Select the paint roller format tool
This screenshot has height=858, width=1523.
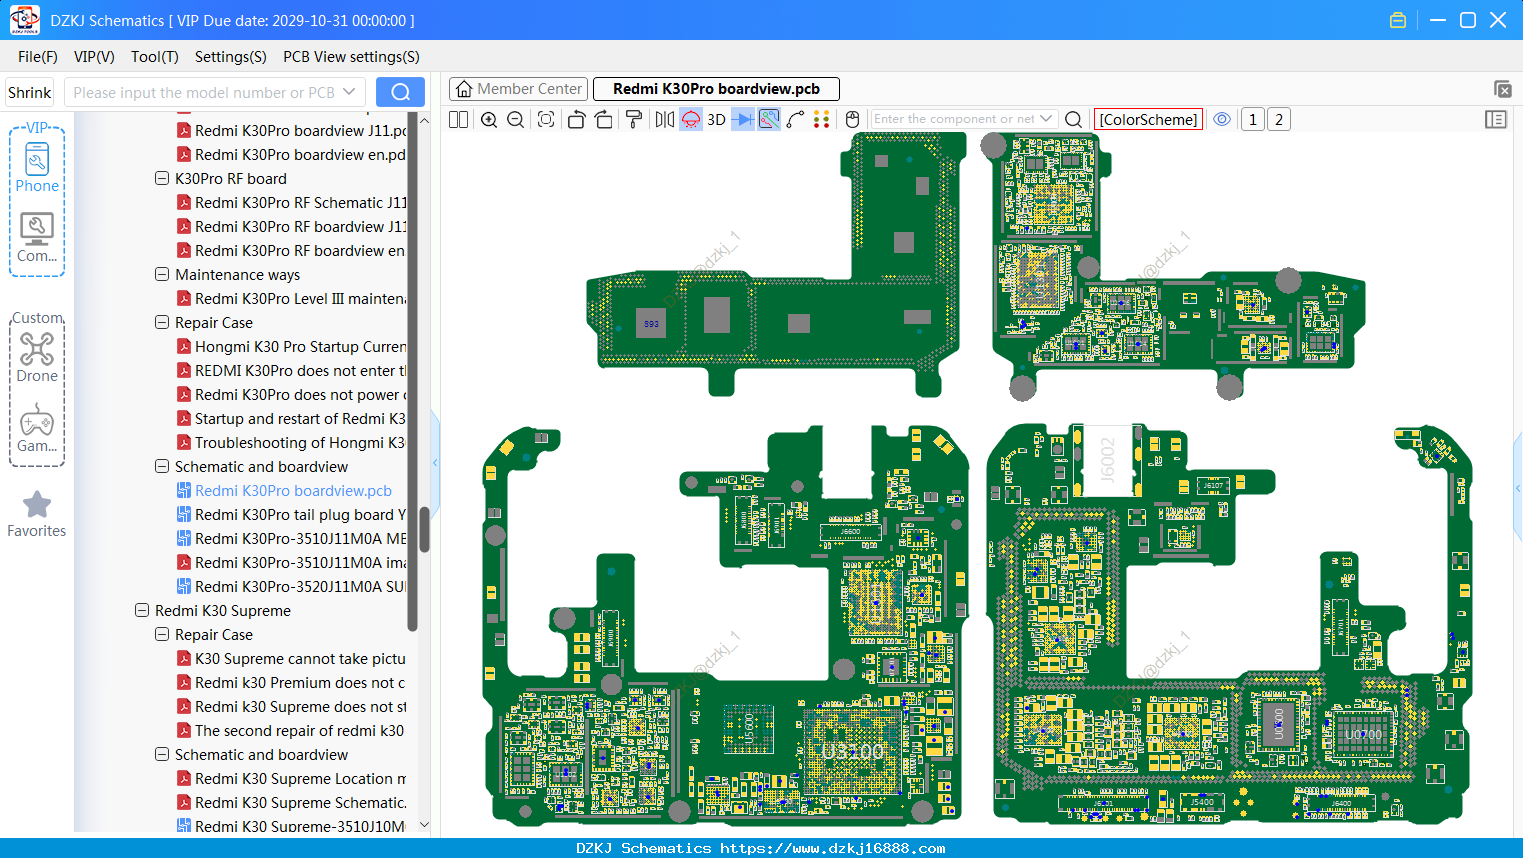click(634, 119)
